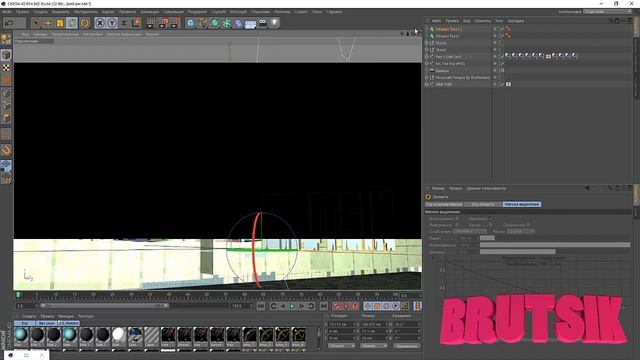Click the recent tool icon beside Rotate
640x360 pixels.
click(x=84, y=23)
